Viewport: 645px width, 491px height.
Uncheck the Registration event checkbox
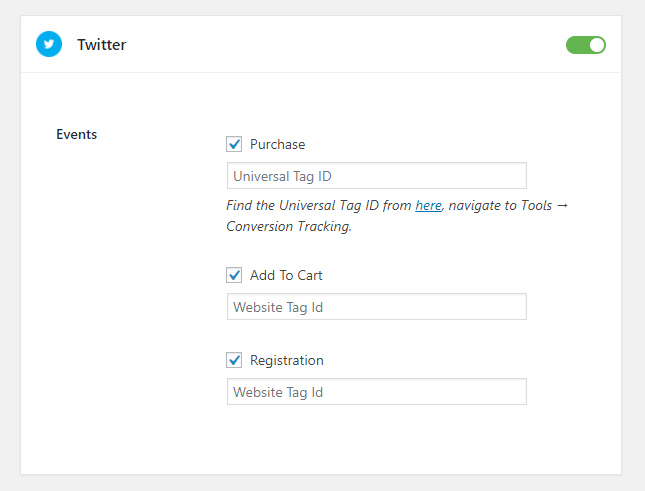[x=234, y=360]
